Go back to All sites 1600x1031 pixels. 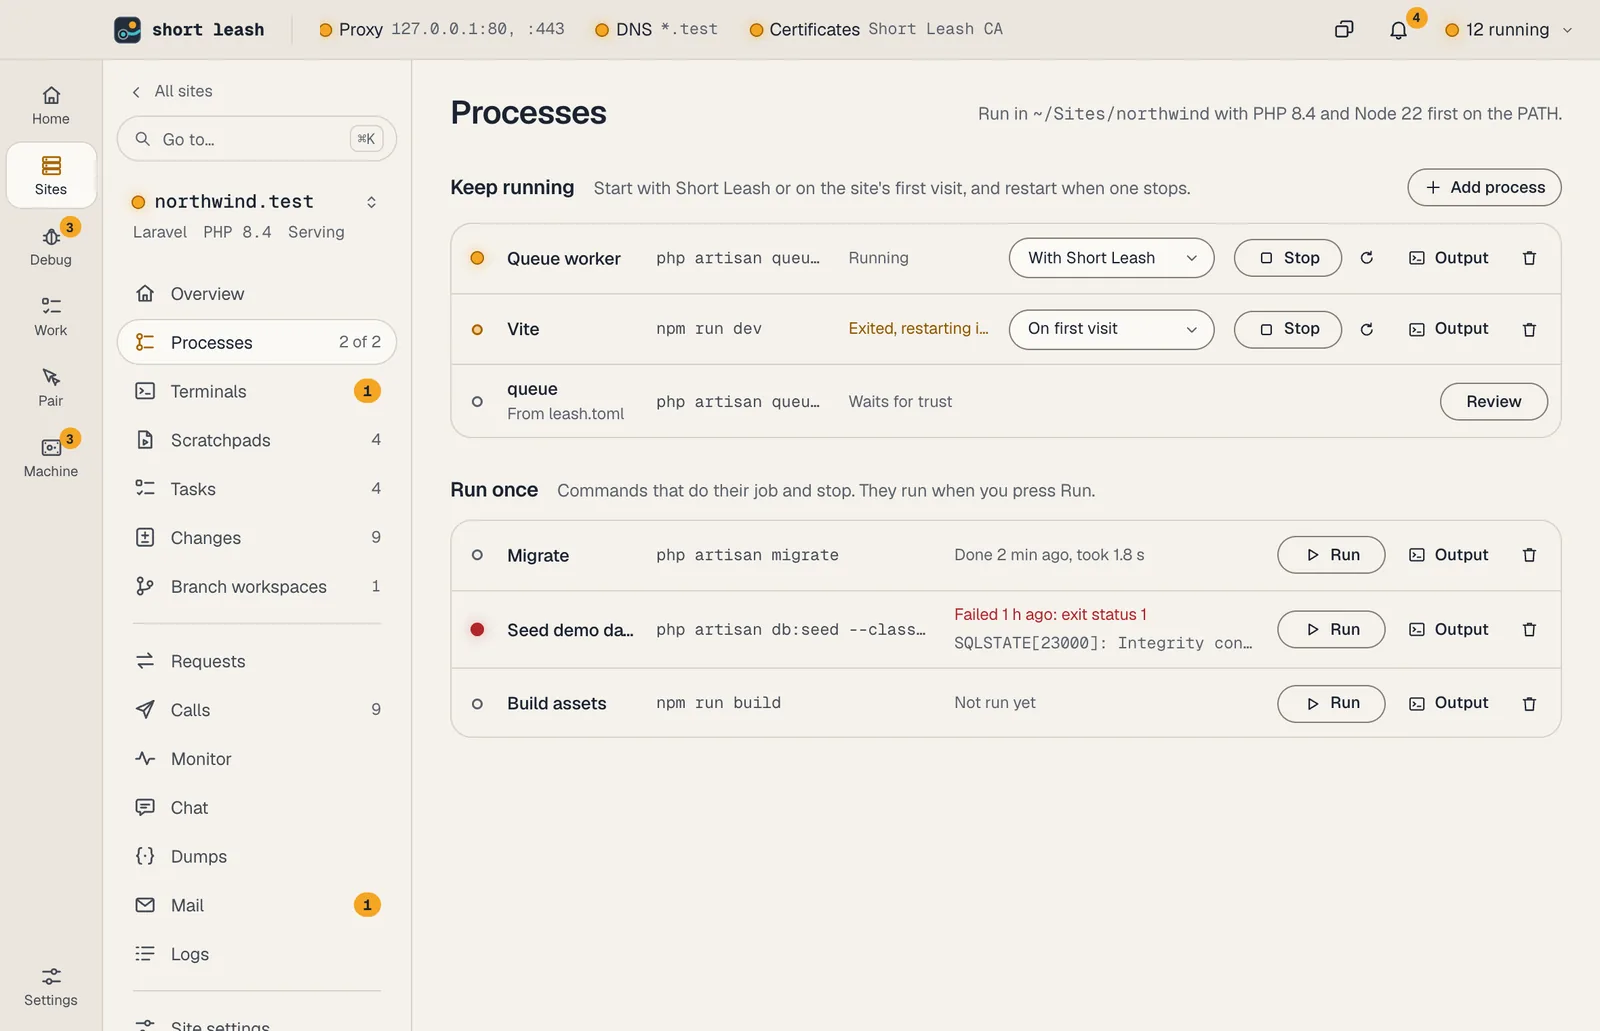(172, 91)
